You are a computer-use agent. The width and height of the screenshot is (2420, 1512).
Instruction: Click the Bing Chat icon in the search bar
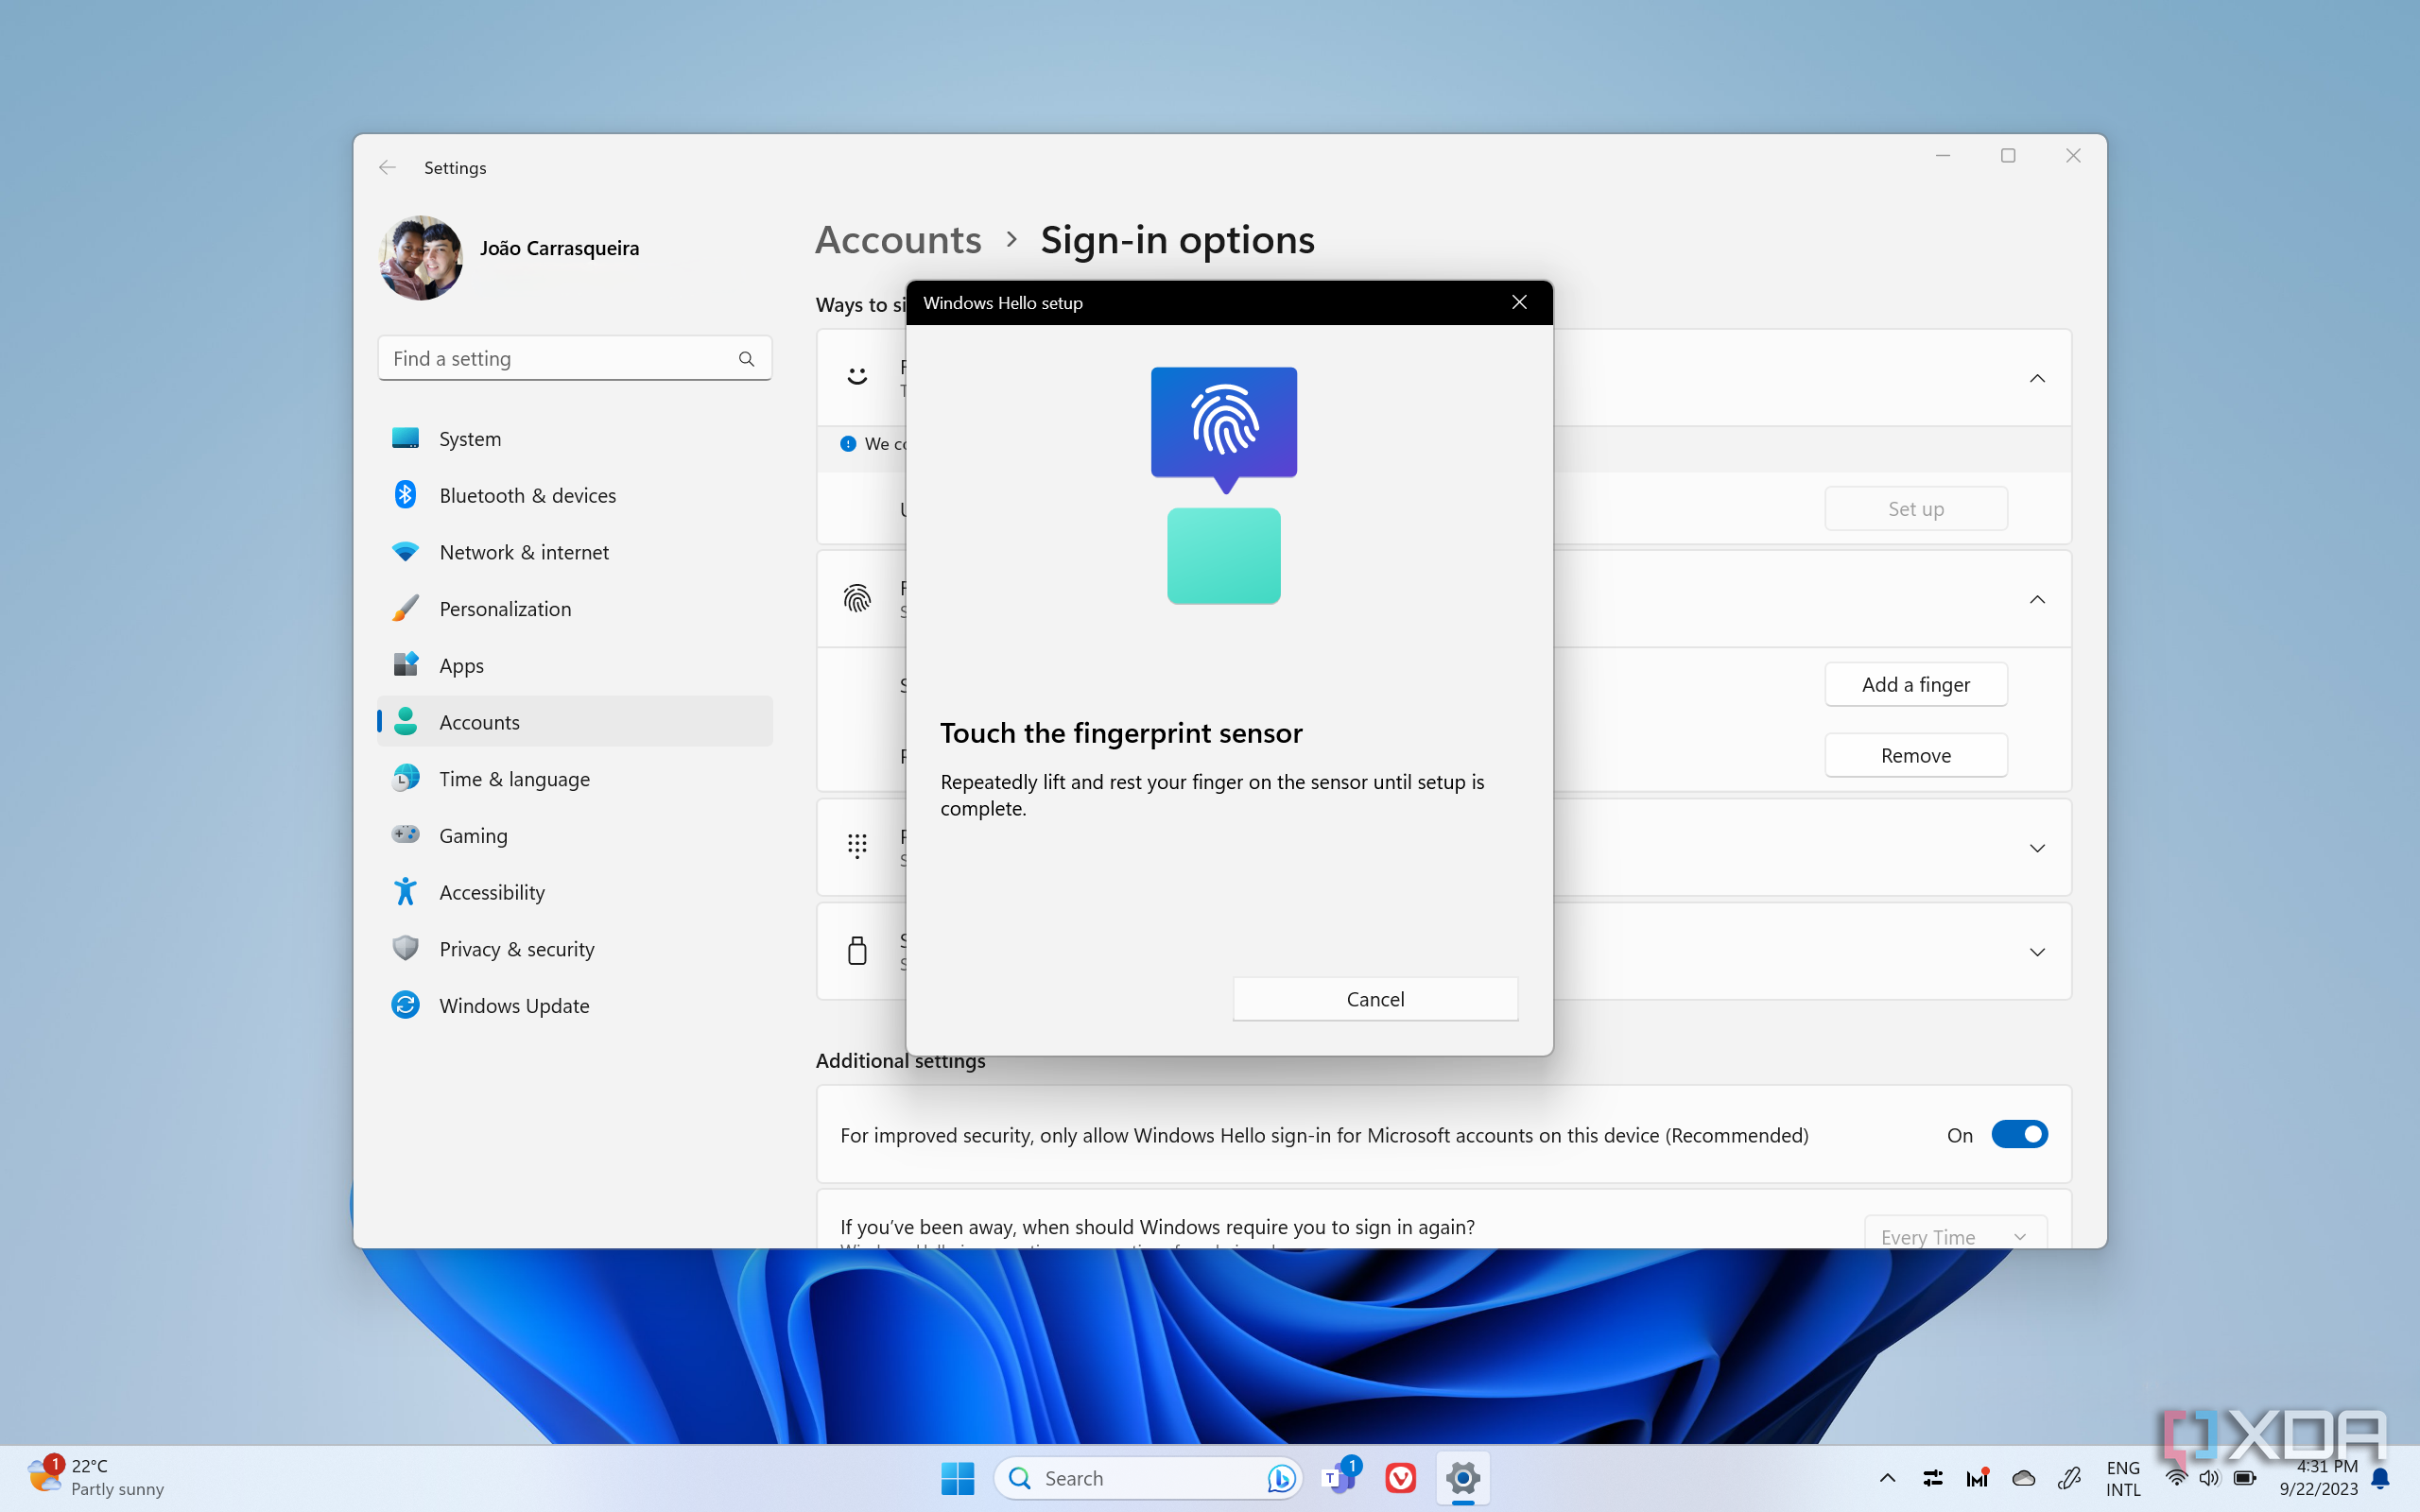pyautogui.click(x=1280, y=1477)
